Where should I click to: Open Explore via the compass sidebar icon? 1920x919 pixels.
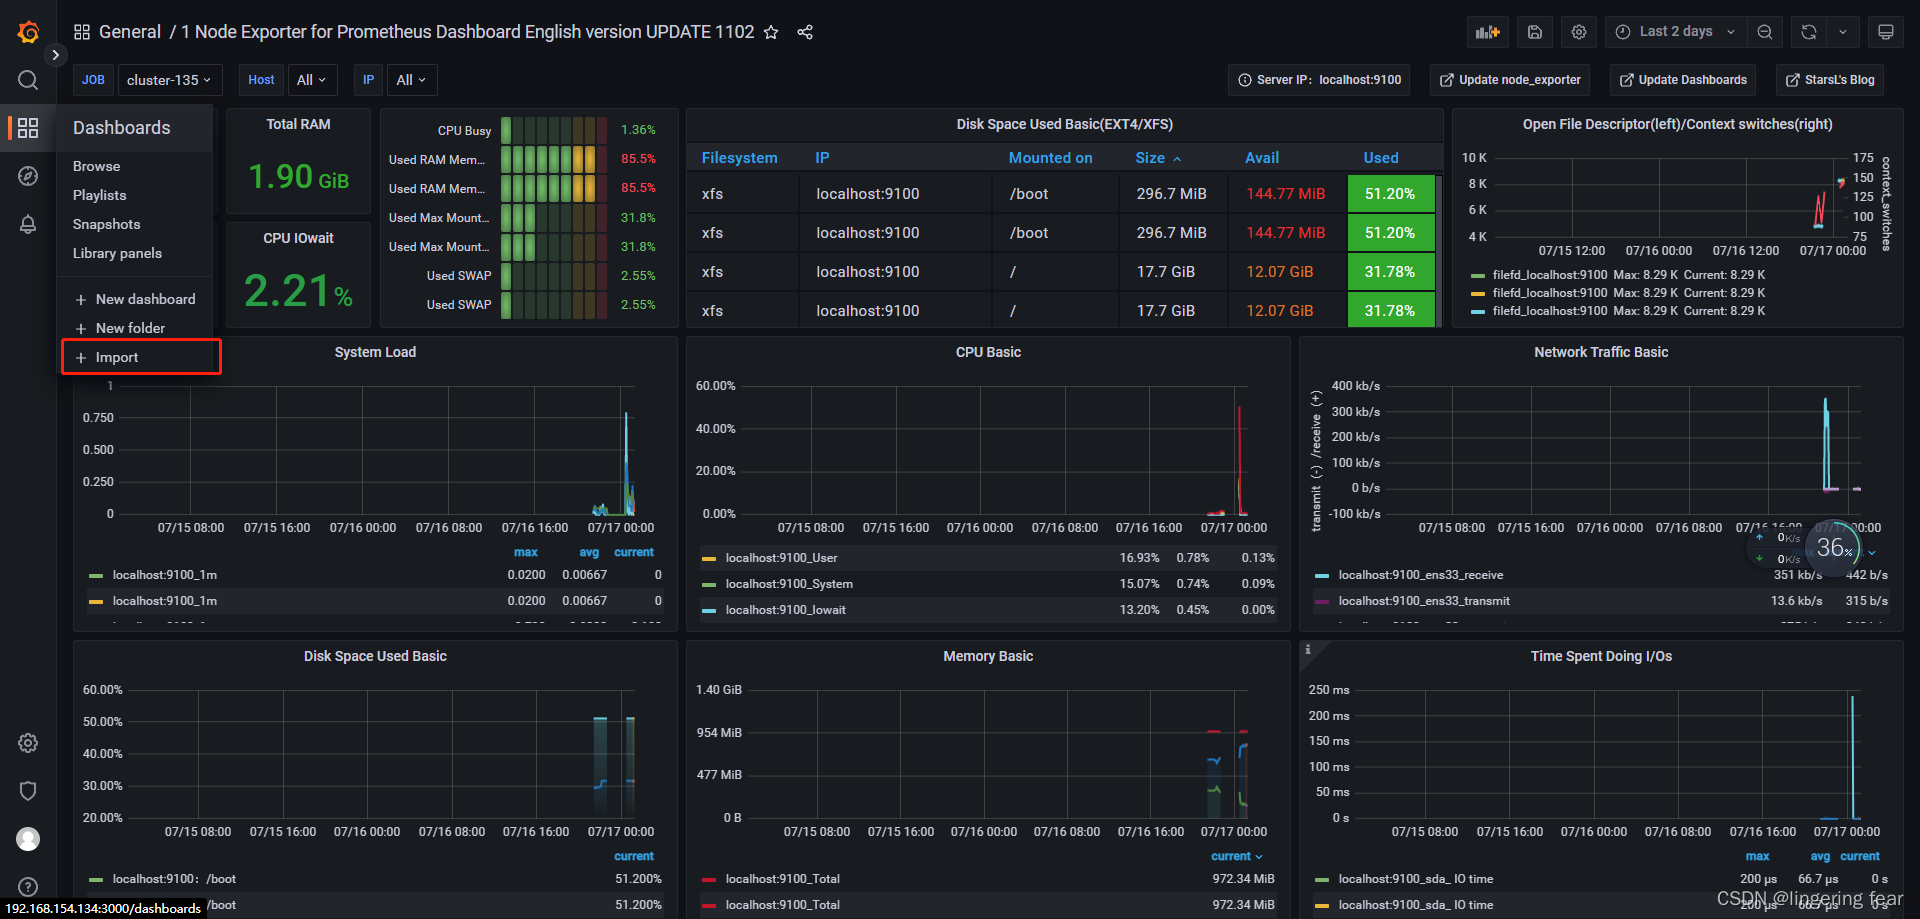27,175
